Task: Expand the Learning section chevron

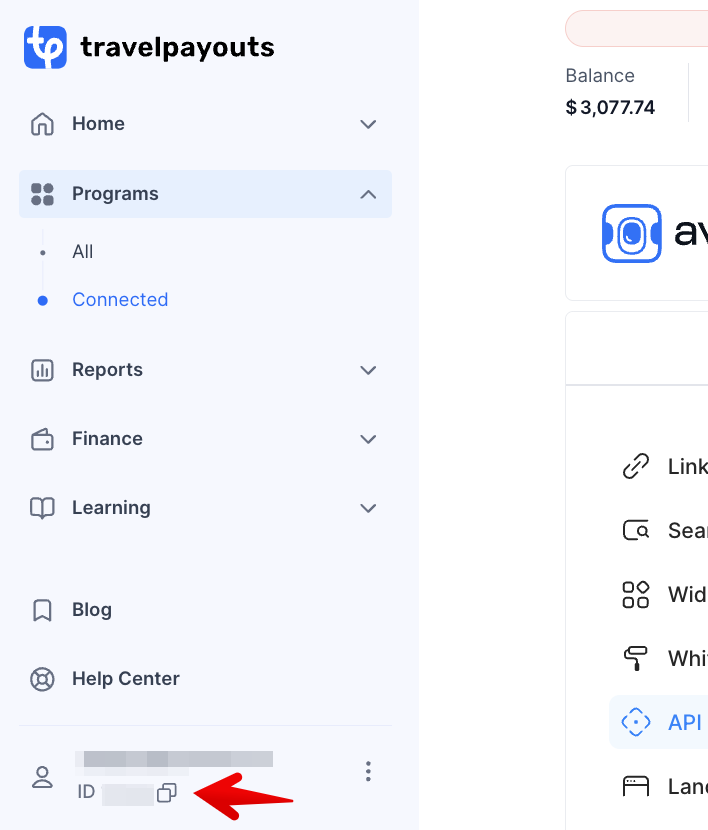Action: [x=368, y=508]
